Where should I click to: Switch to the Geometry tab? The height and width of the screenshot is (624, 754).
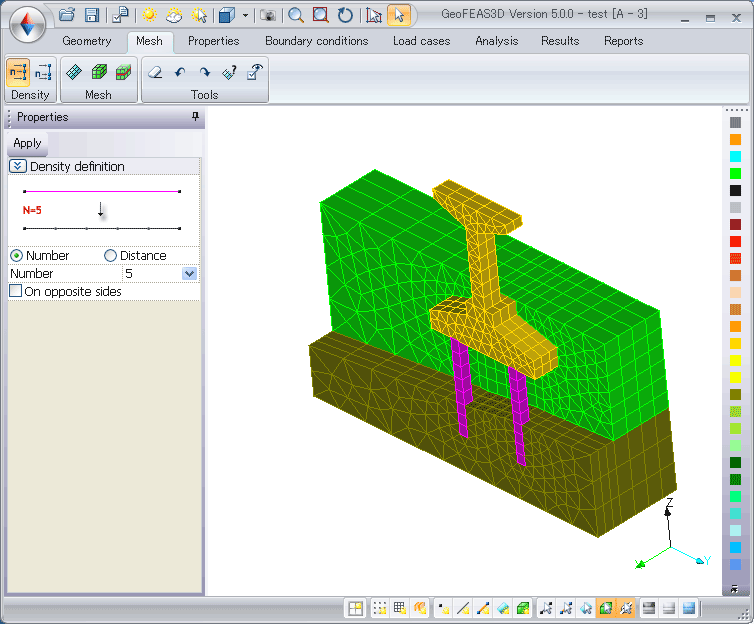click(87, 41)
